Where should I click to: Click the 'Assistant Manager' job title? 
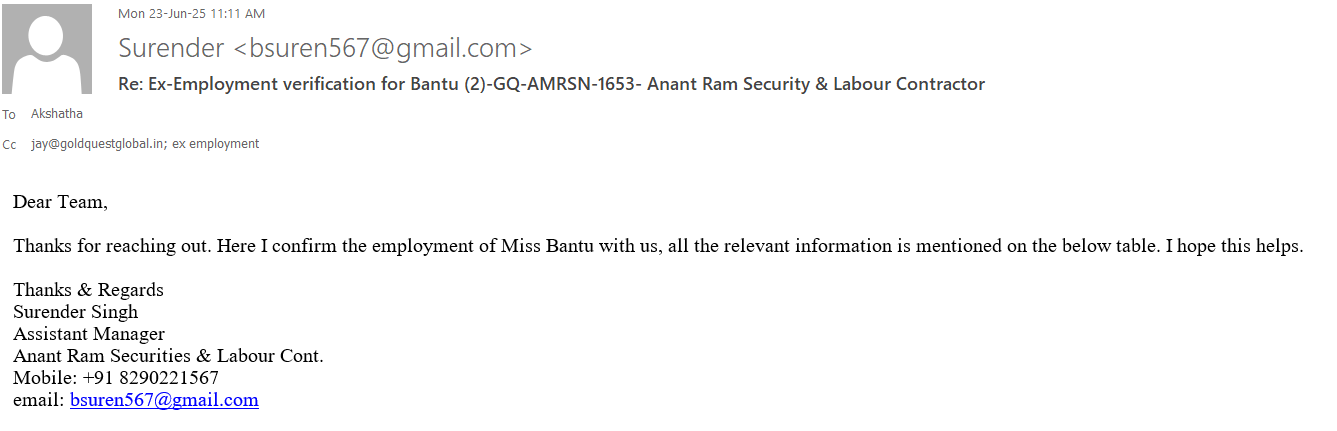[89, 334]
